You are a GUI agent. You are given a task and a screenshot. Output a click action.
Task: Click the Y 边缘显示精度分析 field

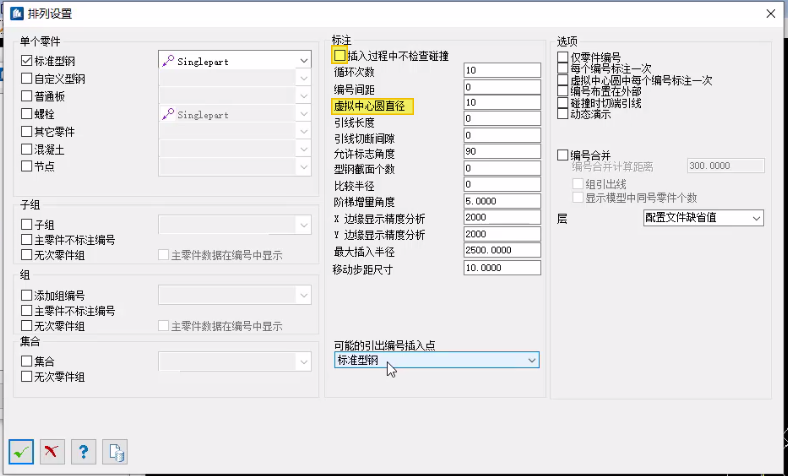(502, 234)
